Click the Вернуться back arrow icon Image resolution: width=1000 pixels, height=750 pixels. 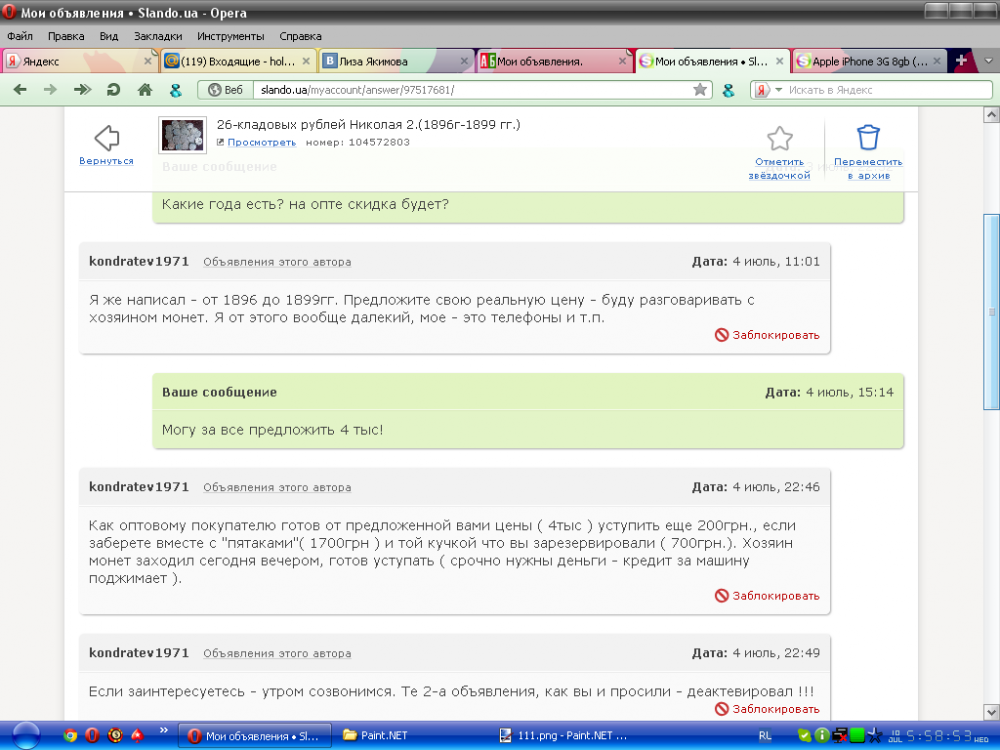(106, 138)
